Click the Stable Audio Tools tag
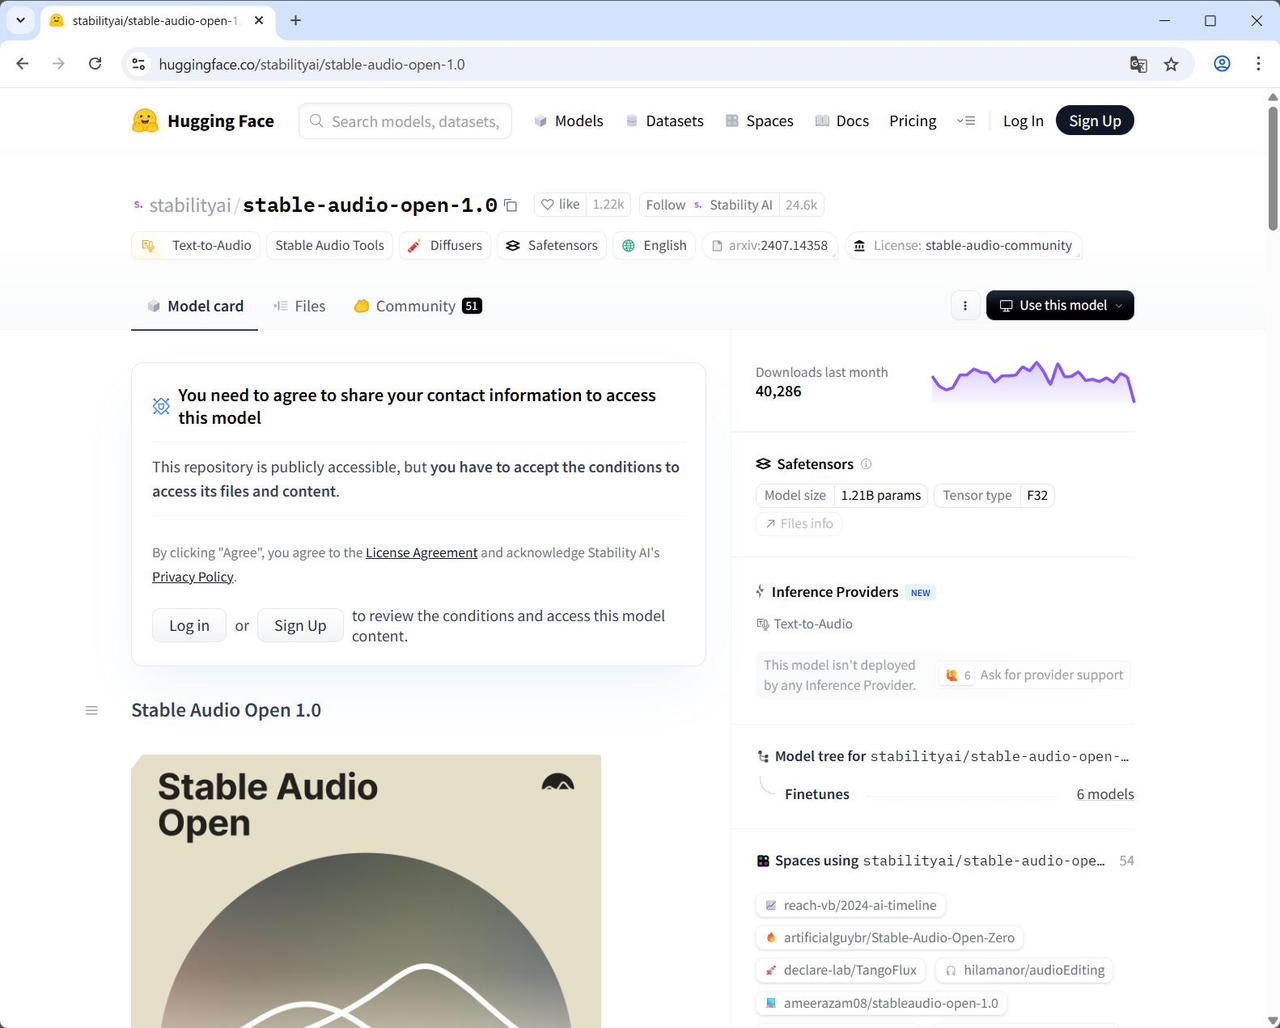 tap(330, 245)
